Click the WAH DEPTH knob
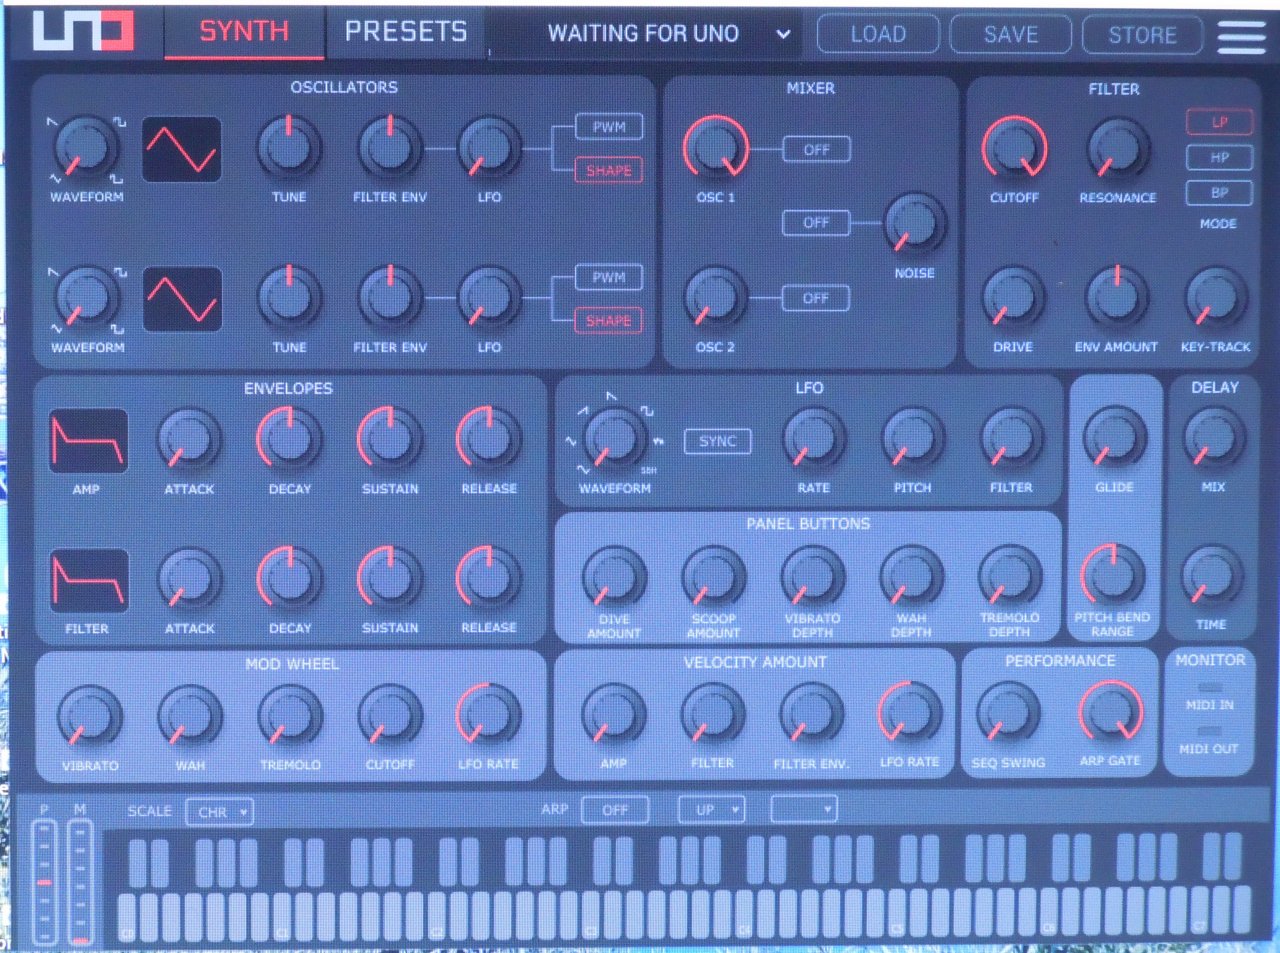The height and width of the screenshot is (953, 1280). [x=911, y=577]
